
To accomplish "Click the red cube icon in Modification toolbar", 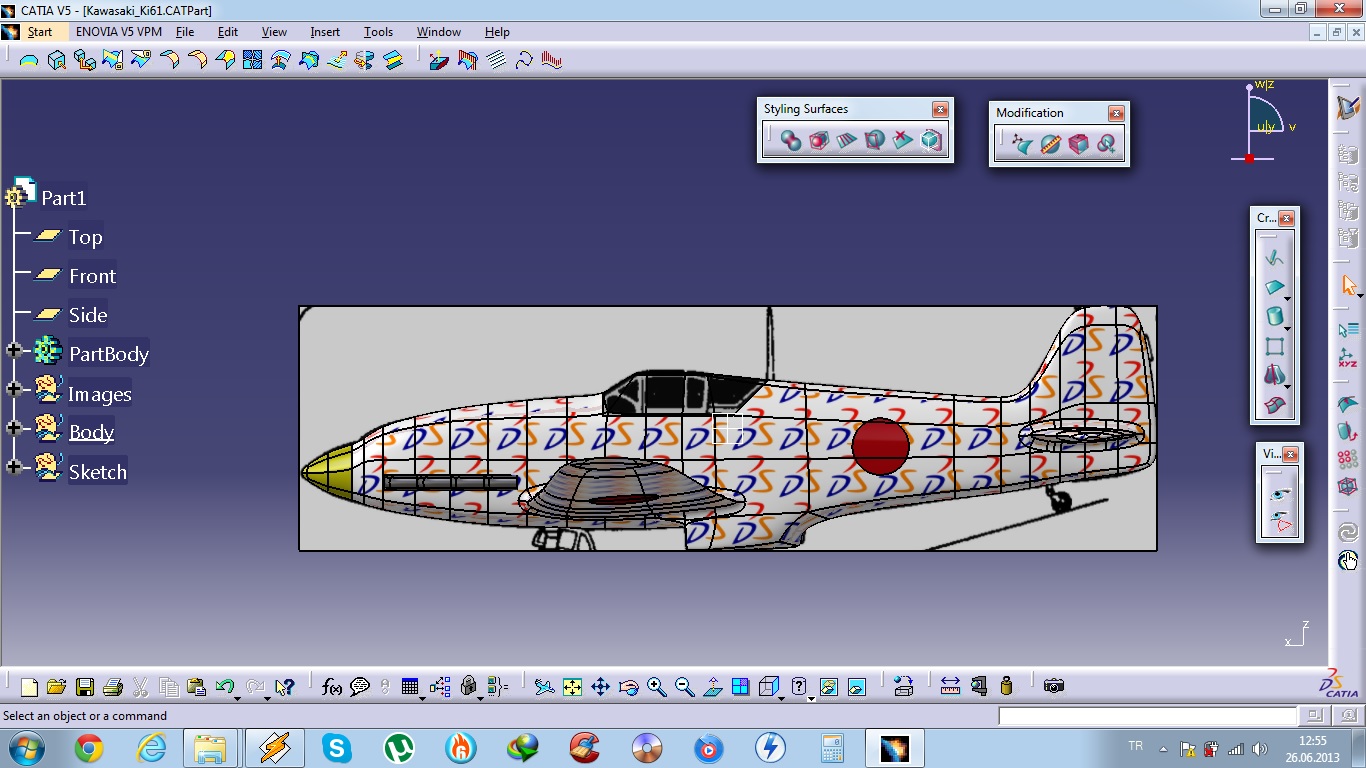I will (1078, 145).
